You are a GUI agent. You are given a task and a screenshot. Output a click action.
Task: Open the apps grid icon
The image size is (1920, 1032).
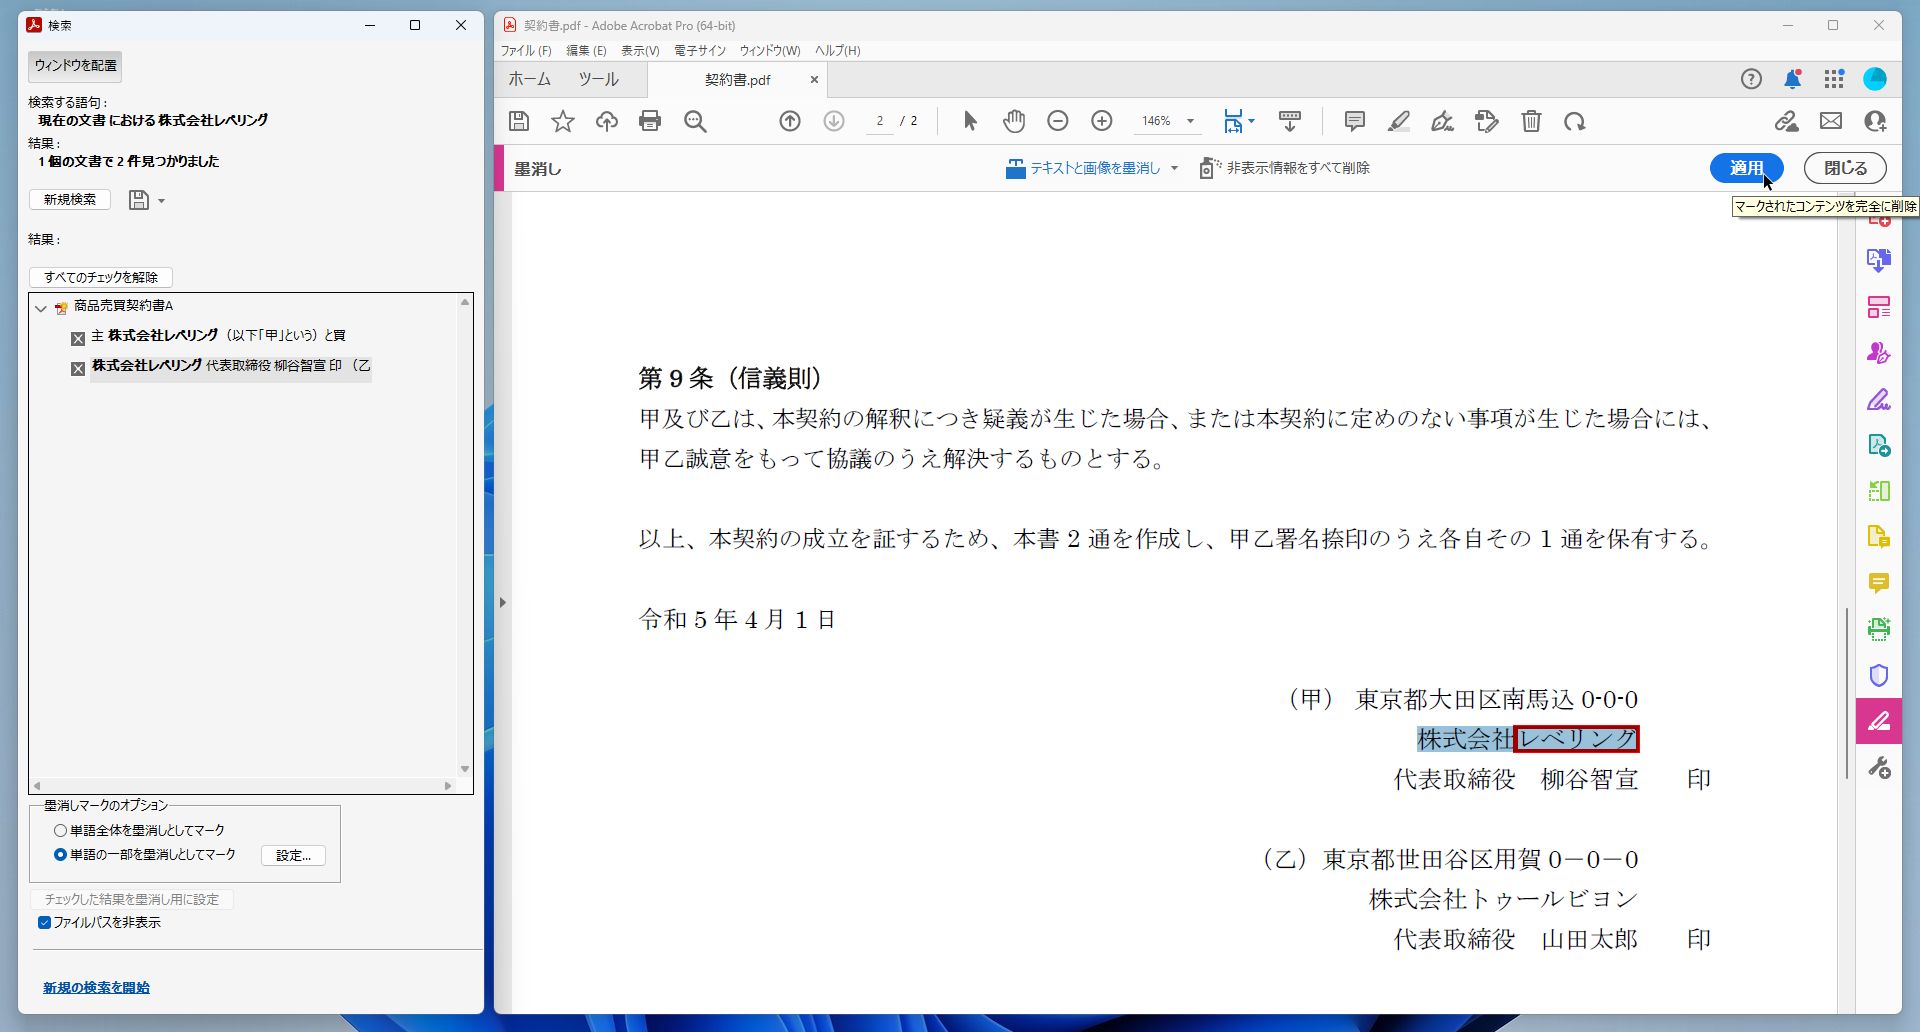[x=1834, y=79]
